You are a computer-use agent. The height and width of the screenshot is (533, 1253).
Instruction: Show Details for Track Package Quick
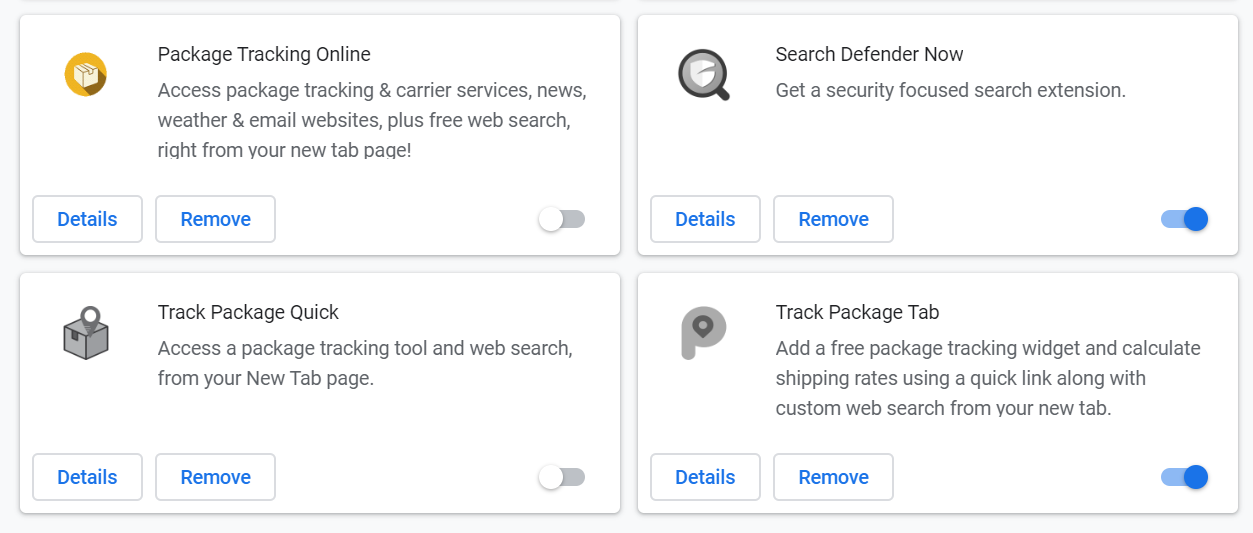[87, 477]
